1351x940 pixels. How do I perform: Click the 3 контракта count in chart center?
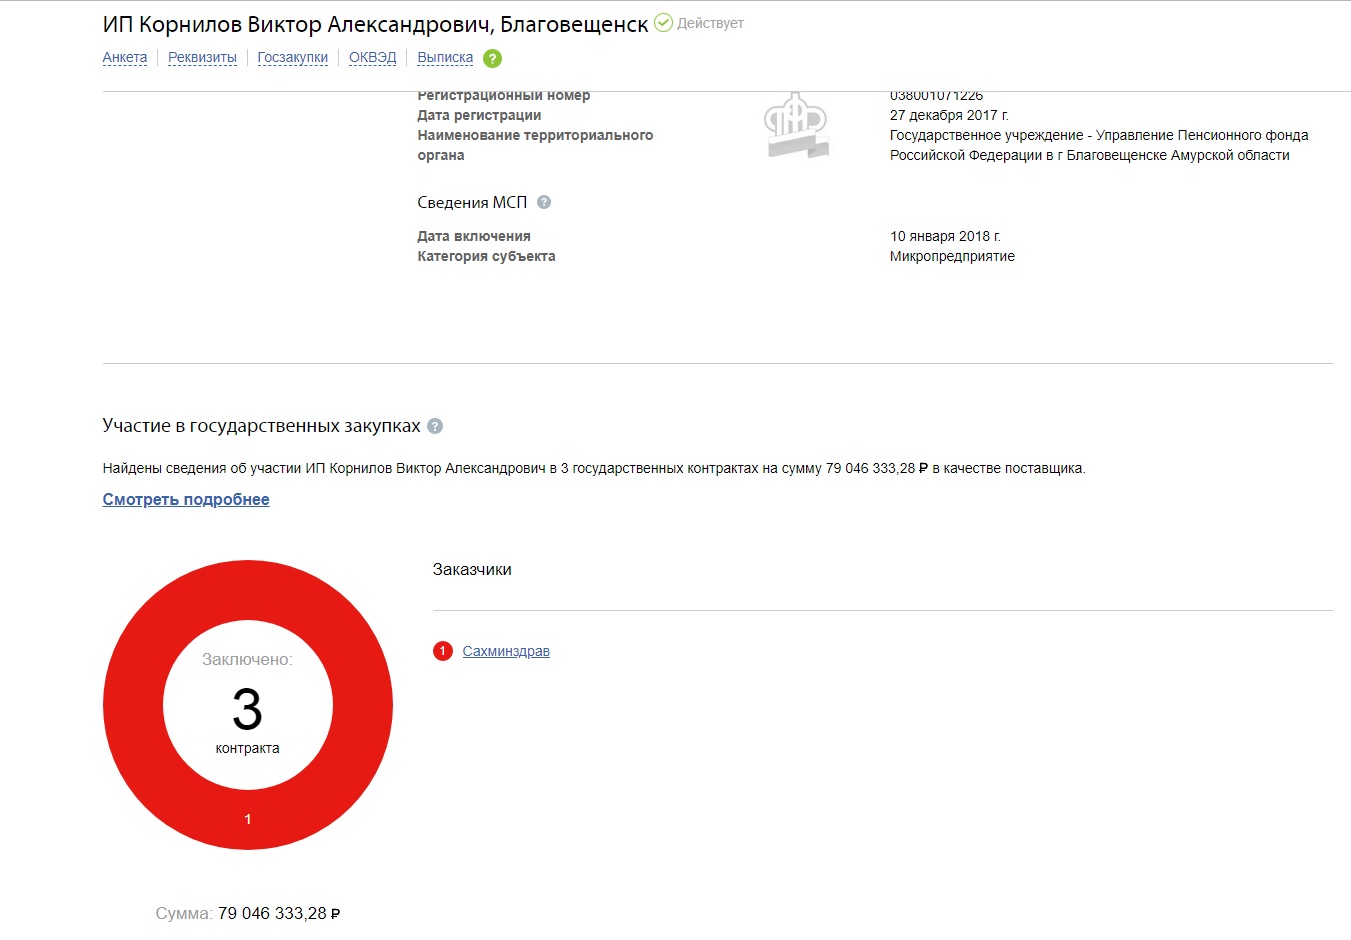tap(247, 711)
